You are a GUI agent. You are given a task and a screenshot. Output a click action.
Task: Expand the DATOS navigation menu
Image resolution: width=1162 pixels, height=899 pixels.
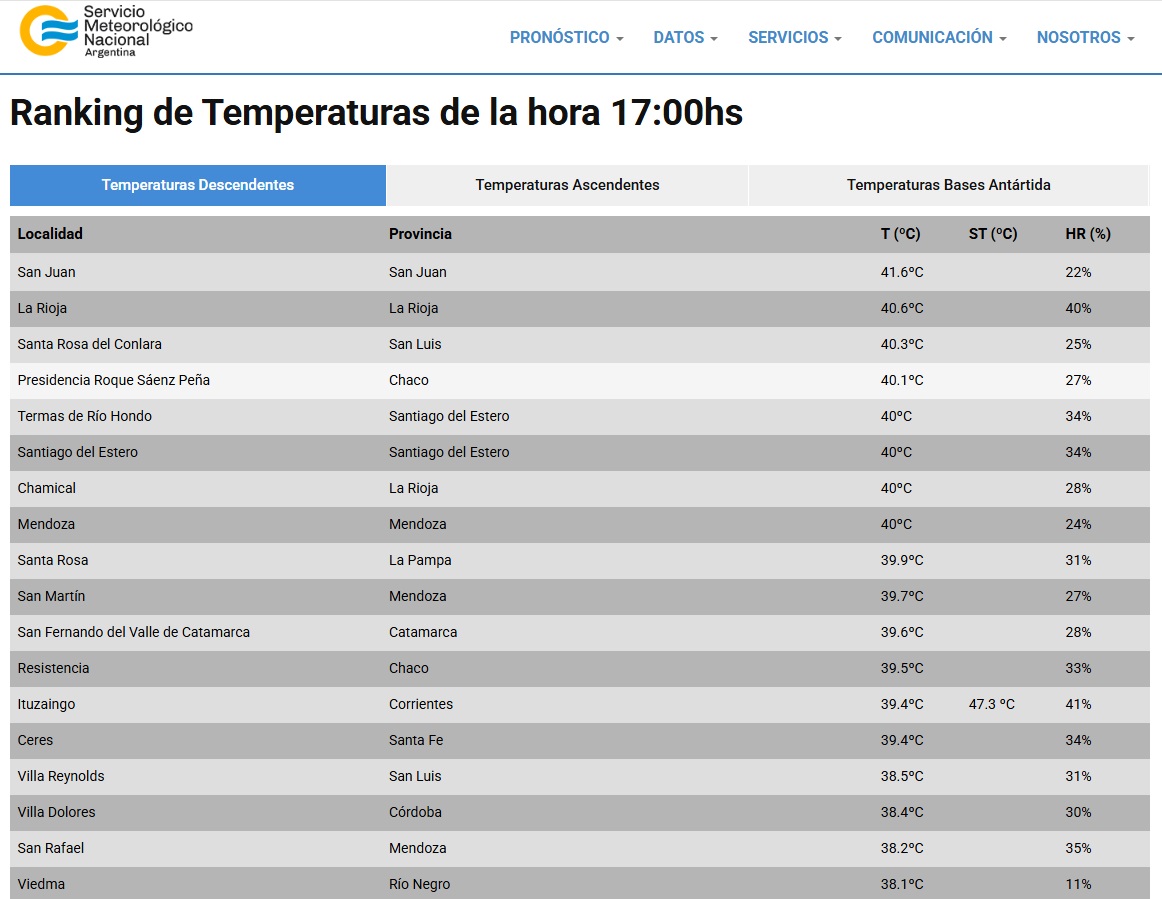(685, 38)
